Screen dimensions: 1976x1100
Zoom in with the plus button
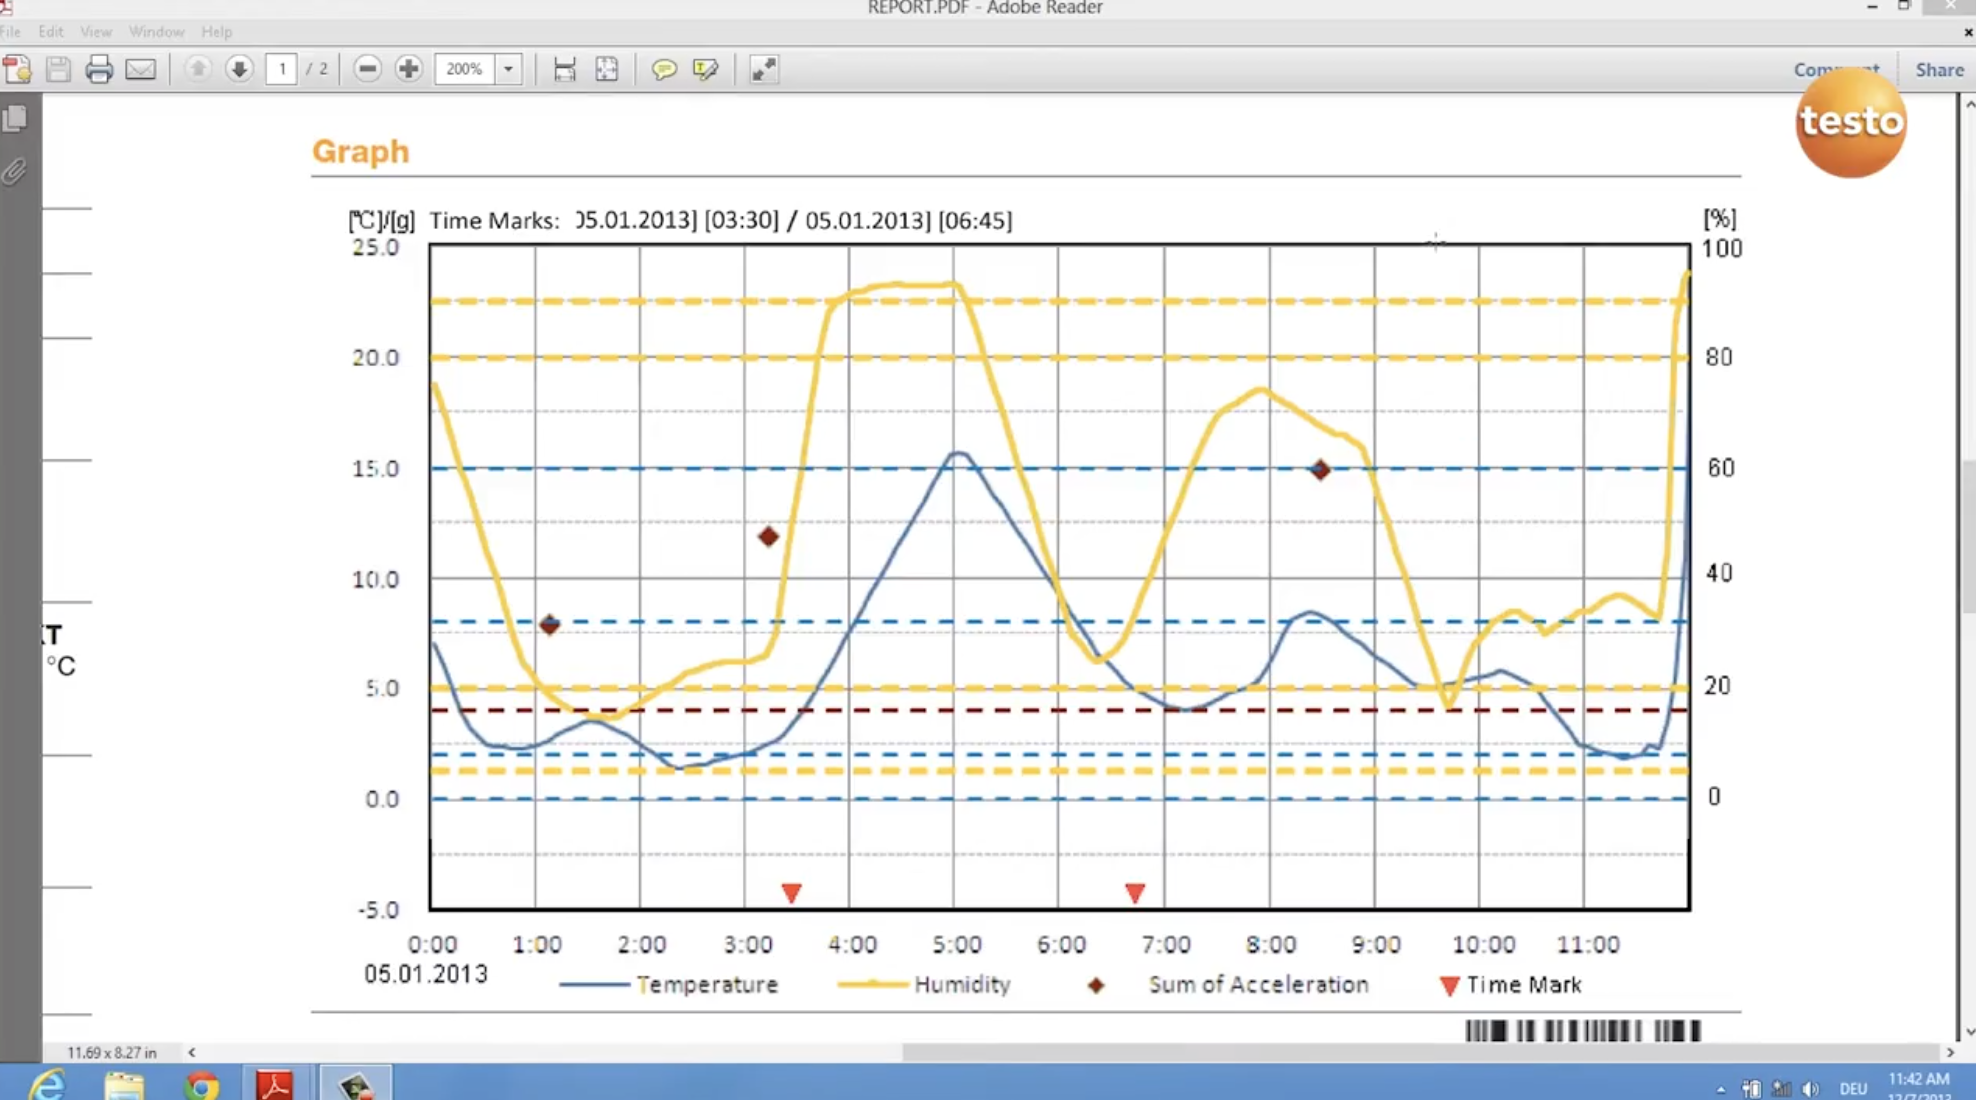[408, 69]
